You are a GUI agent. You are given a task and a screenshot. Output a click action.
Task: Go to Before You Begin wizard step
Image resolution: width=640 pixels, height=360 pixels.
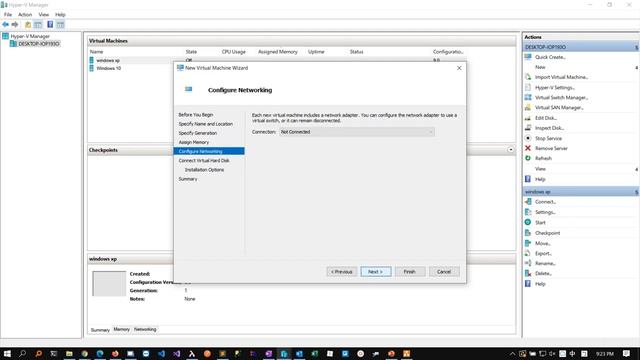pyautogui.click(x=196, y=115)
